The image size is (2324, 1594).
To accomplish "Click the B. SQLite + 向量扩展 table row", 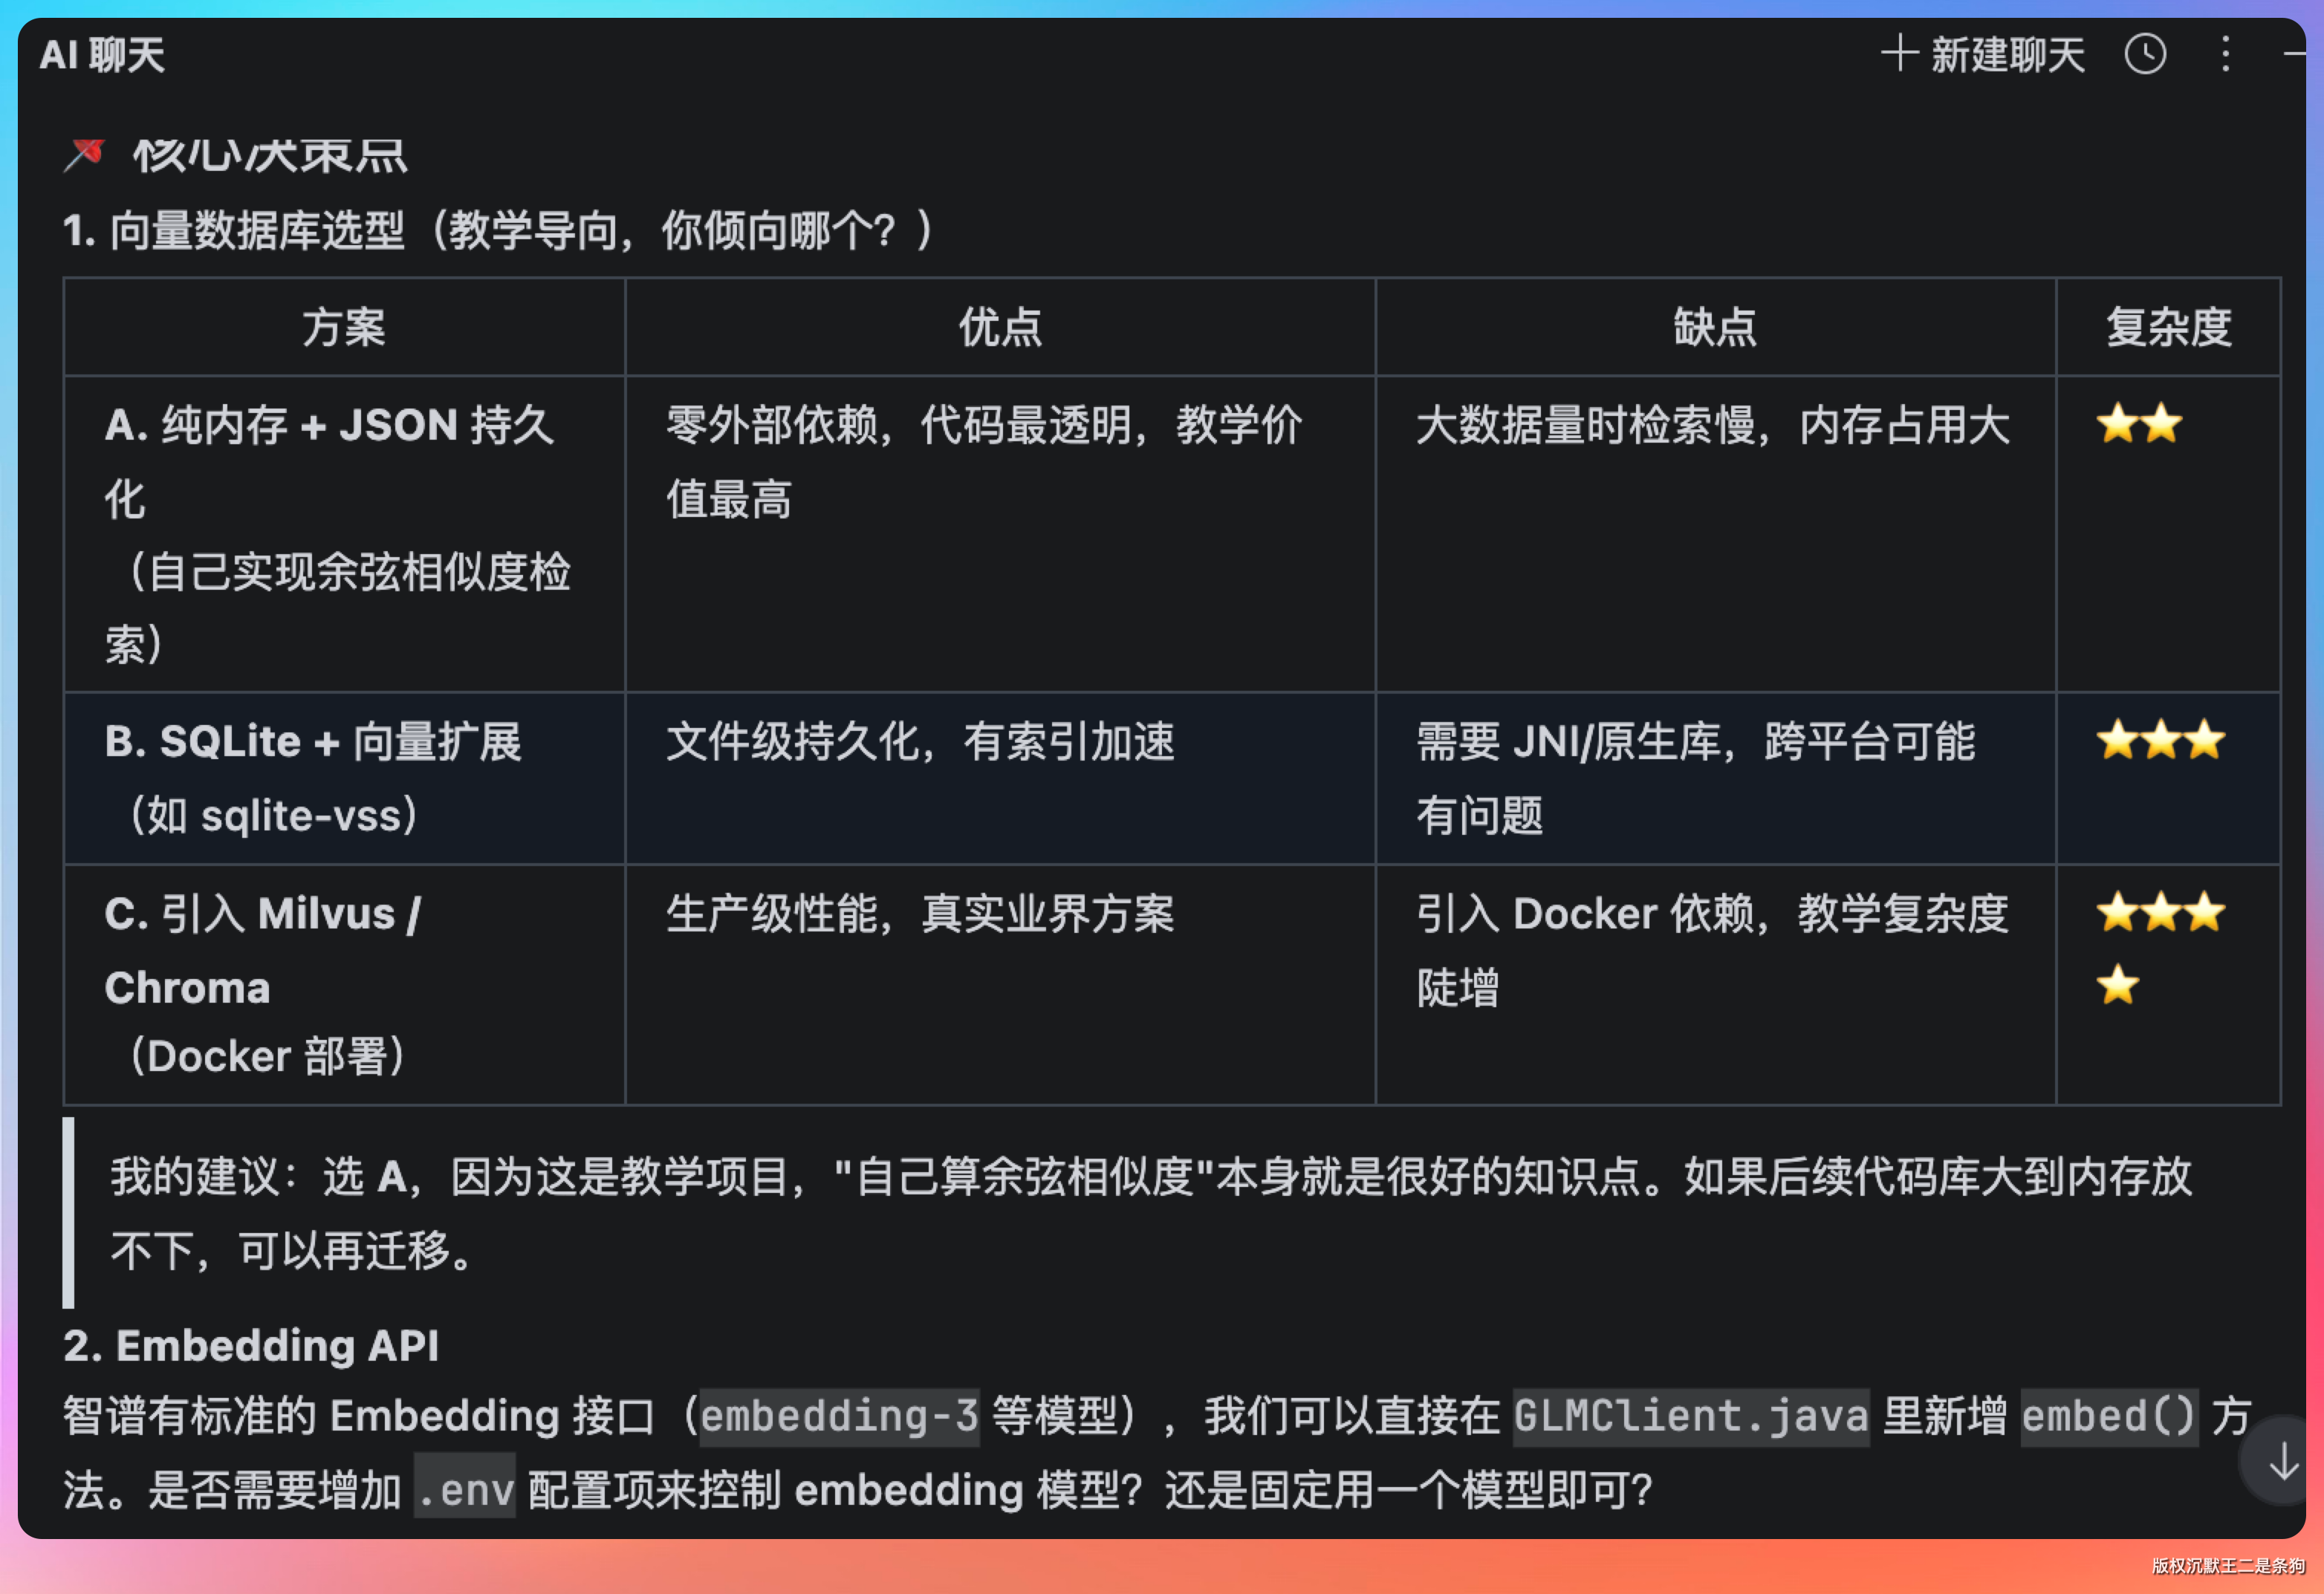I will tap(313, 742).
